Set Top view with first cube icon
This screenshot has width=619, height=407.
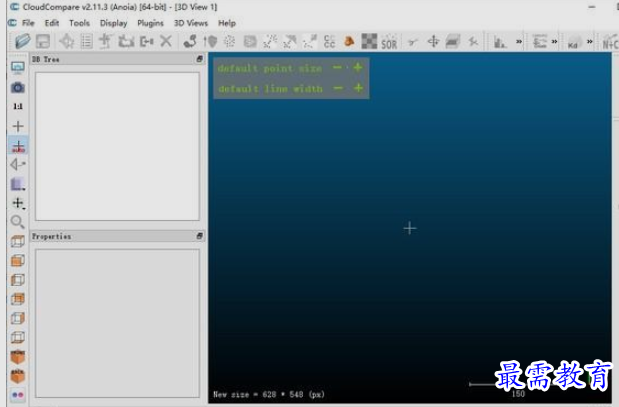(18, 241)
